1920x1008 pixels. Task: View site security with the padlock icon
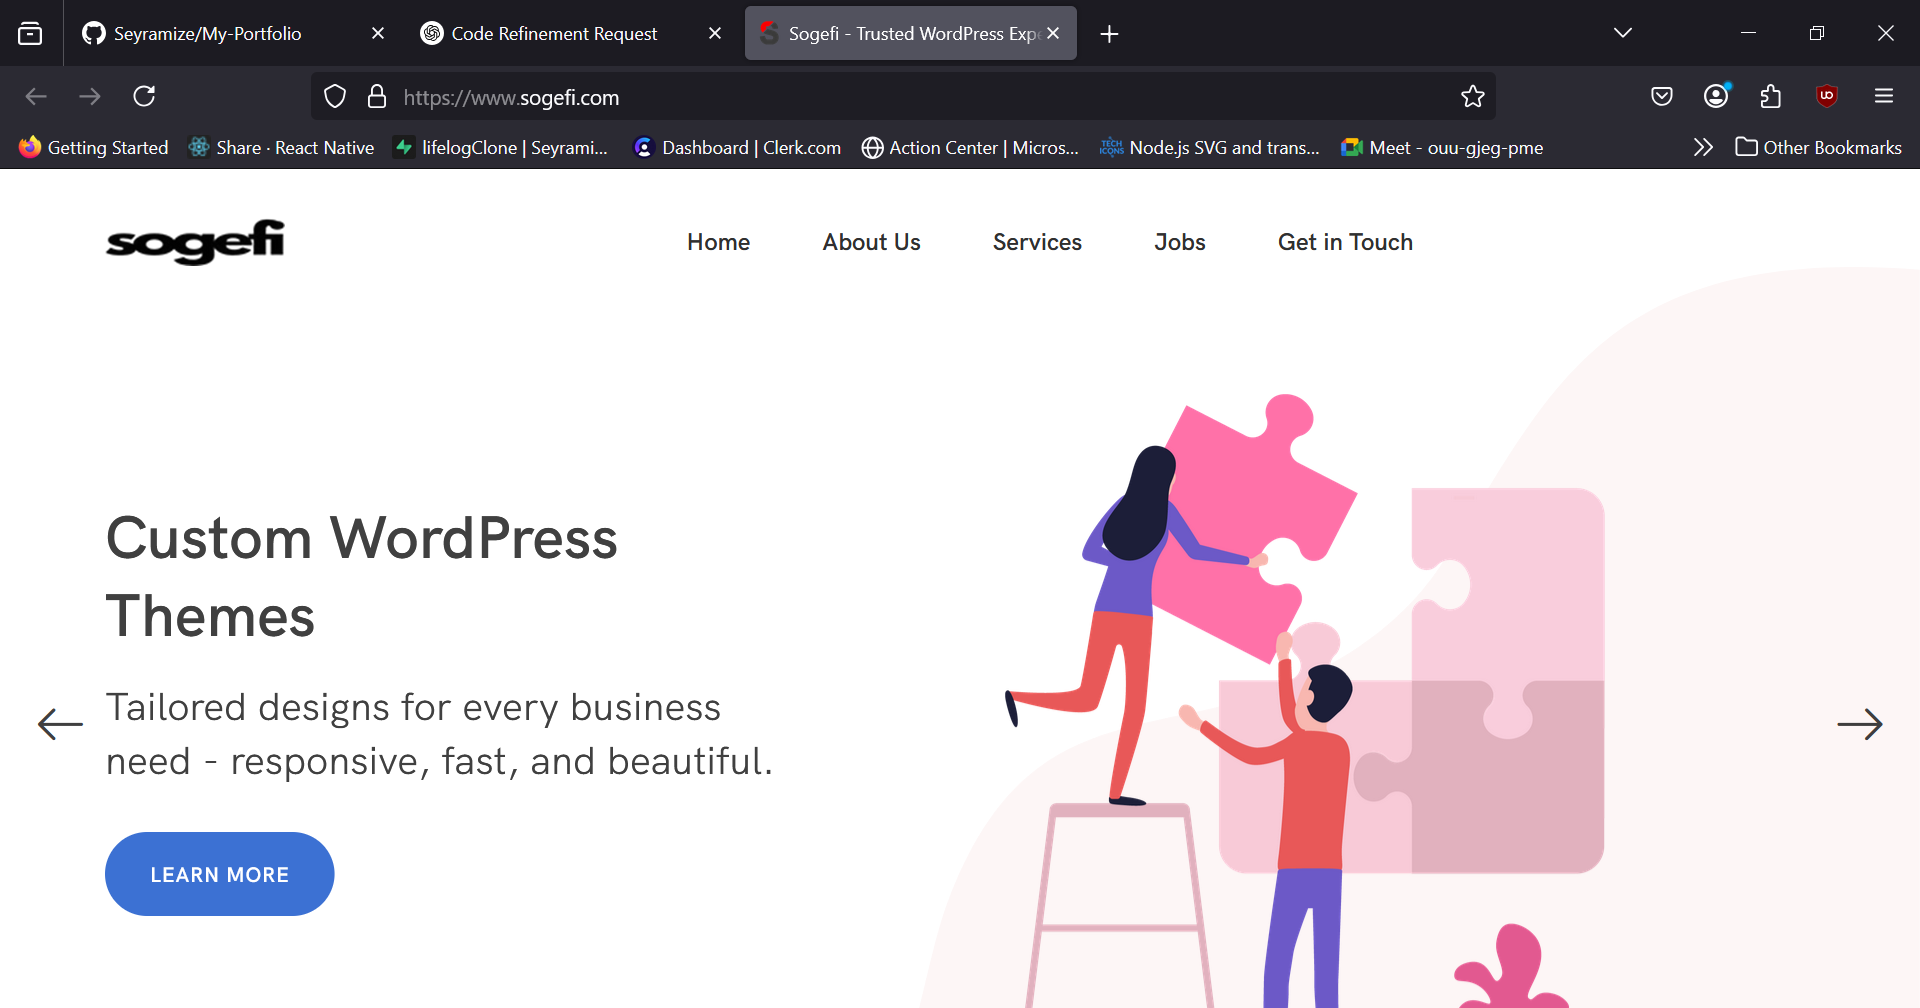pos(377,96)
